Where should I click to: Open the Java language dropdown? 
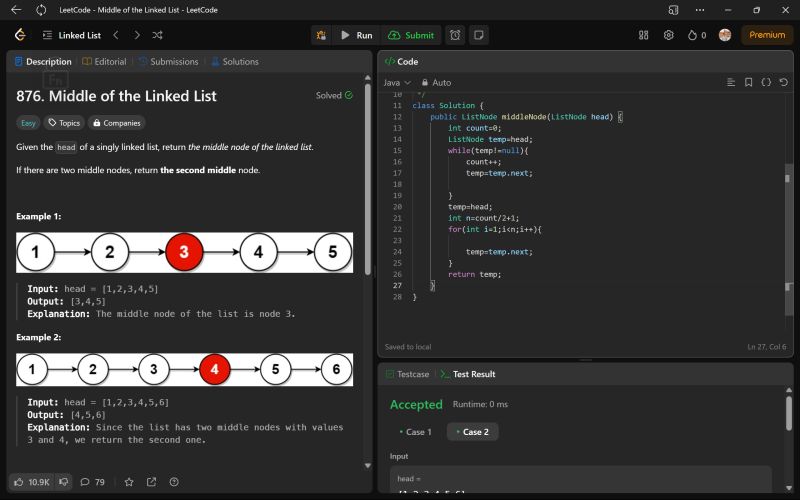(x=396, y=82)
